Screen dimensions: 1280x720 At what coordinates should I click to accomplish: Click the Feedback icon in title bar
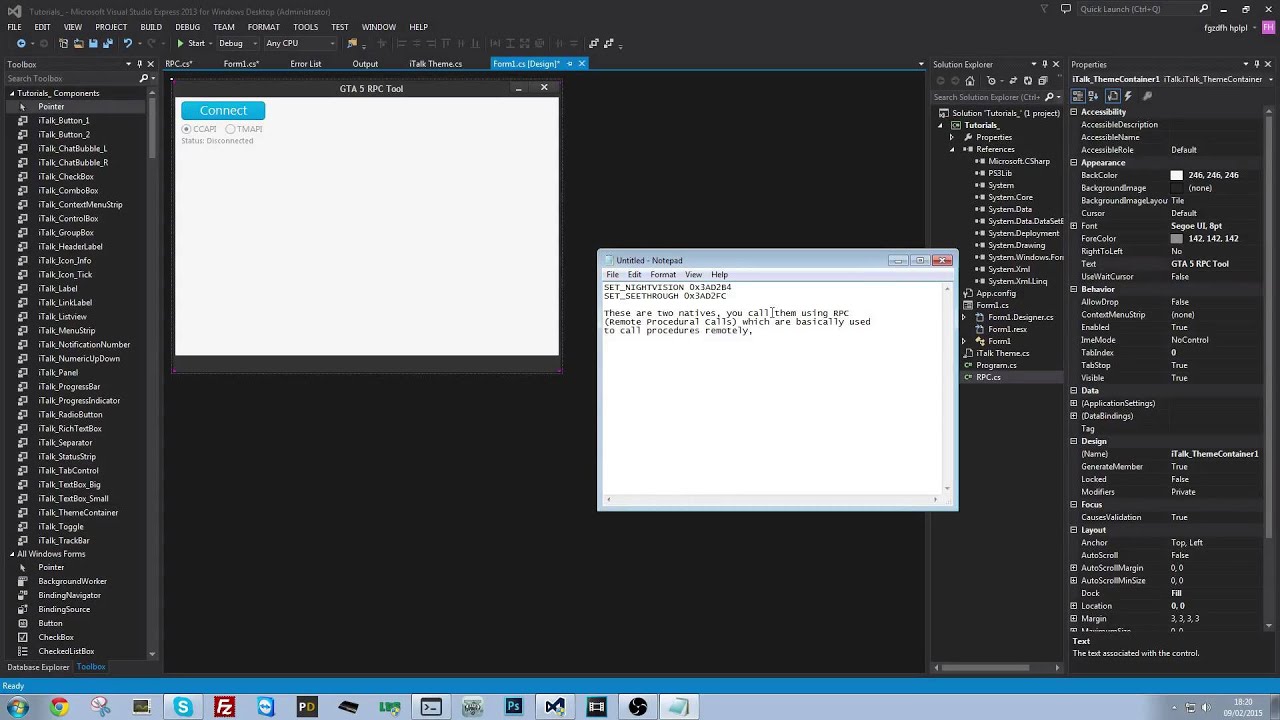[x=1066, y=9]
